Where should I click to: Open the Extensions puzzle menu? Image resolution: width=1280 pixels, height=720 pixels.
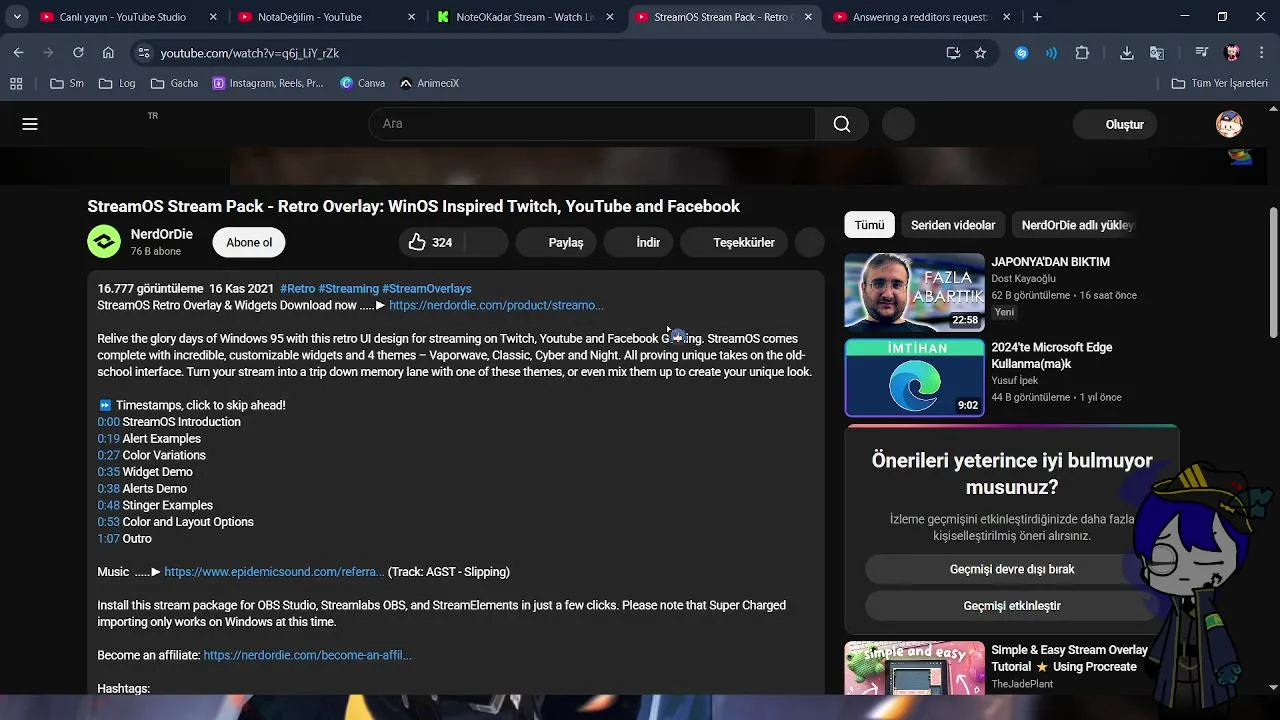coord(1082,53)
